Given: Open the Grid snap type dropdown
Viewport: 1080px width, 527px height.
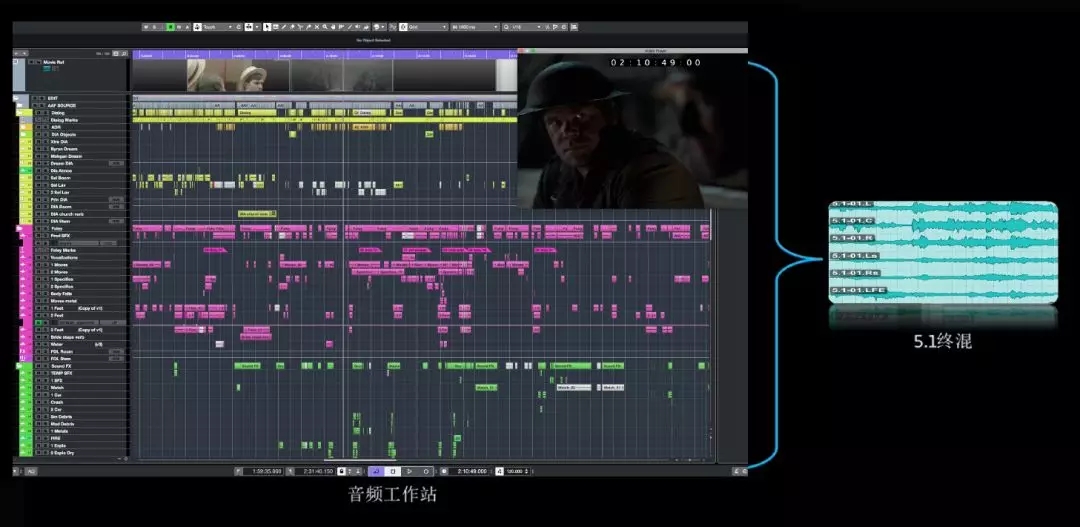Looking at the screenshot, I should click(x=420, y=27).
